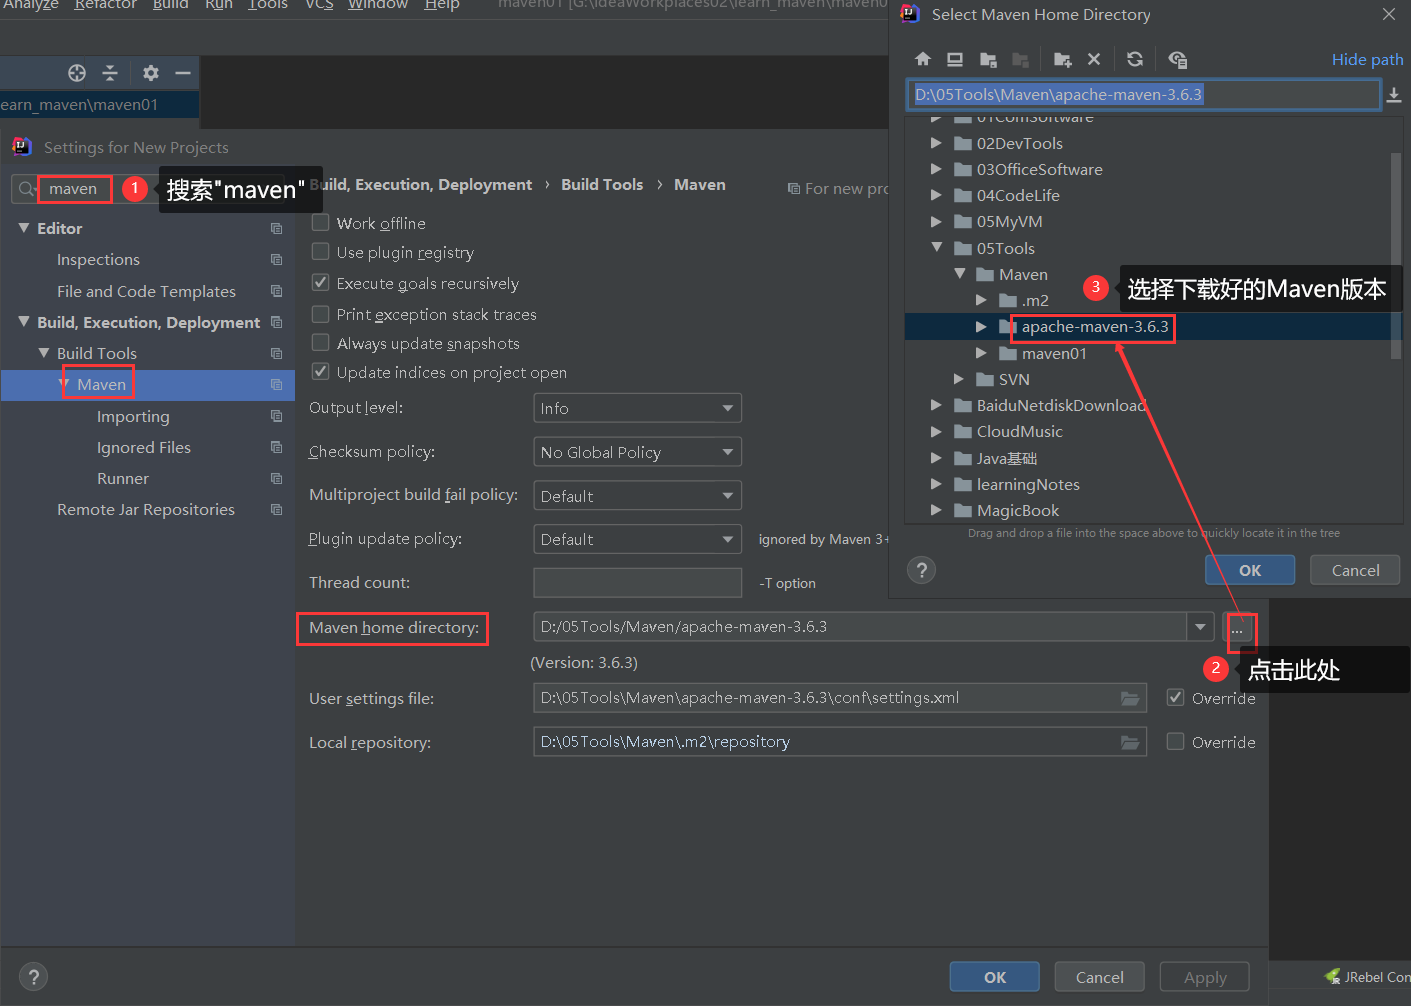Click the locate target crosshair icon in project panel
Viewport: 1411px width, 1006px height.
[x=77, y=73]
